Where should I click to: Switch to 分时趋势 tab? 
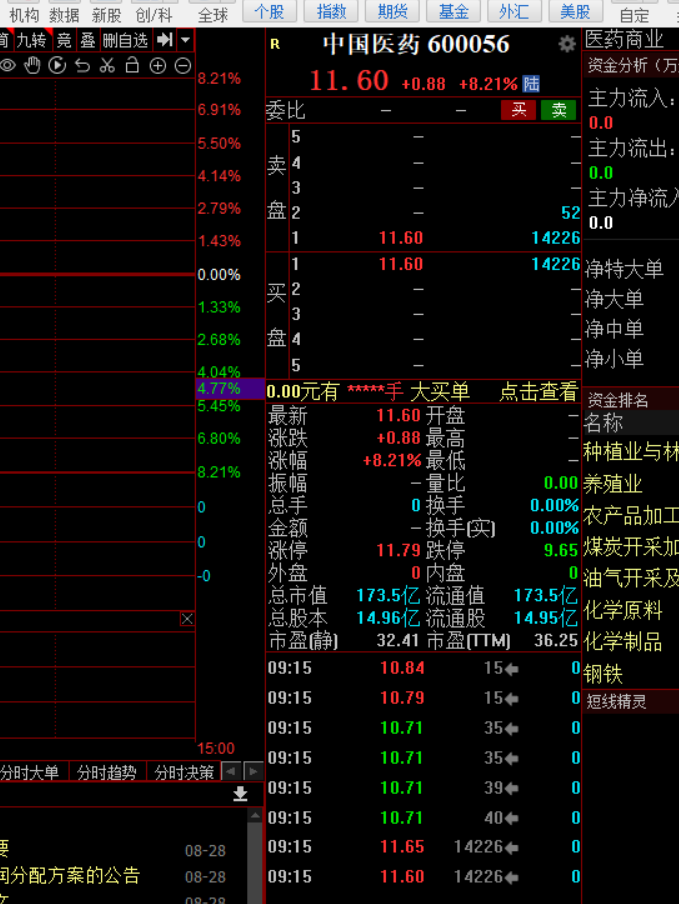click(x=107, y=772)
